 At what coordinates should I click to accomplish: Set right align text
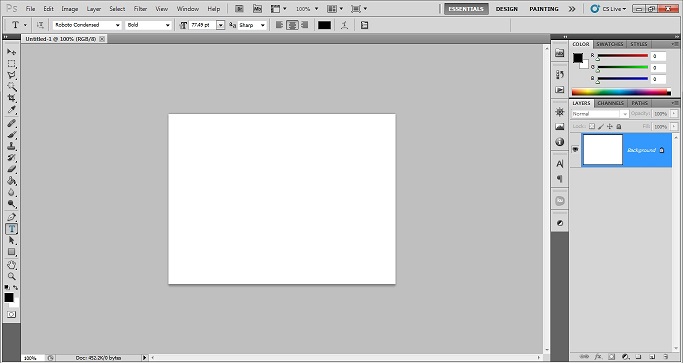[x=304, y=25]
